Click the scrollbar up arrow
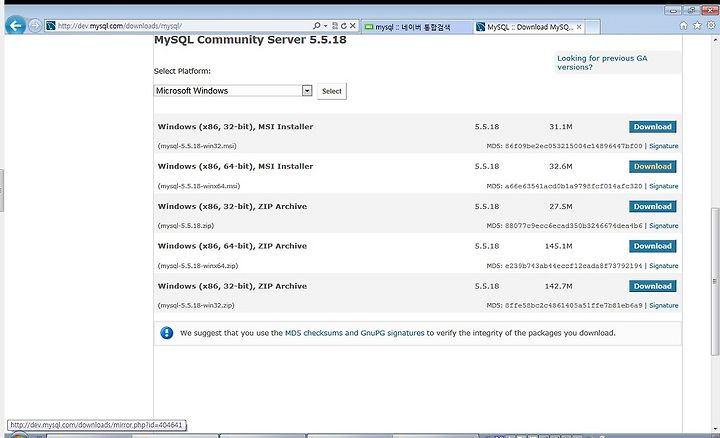This screenshot has height=438, width=720. tap(715, 40)
